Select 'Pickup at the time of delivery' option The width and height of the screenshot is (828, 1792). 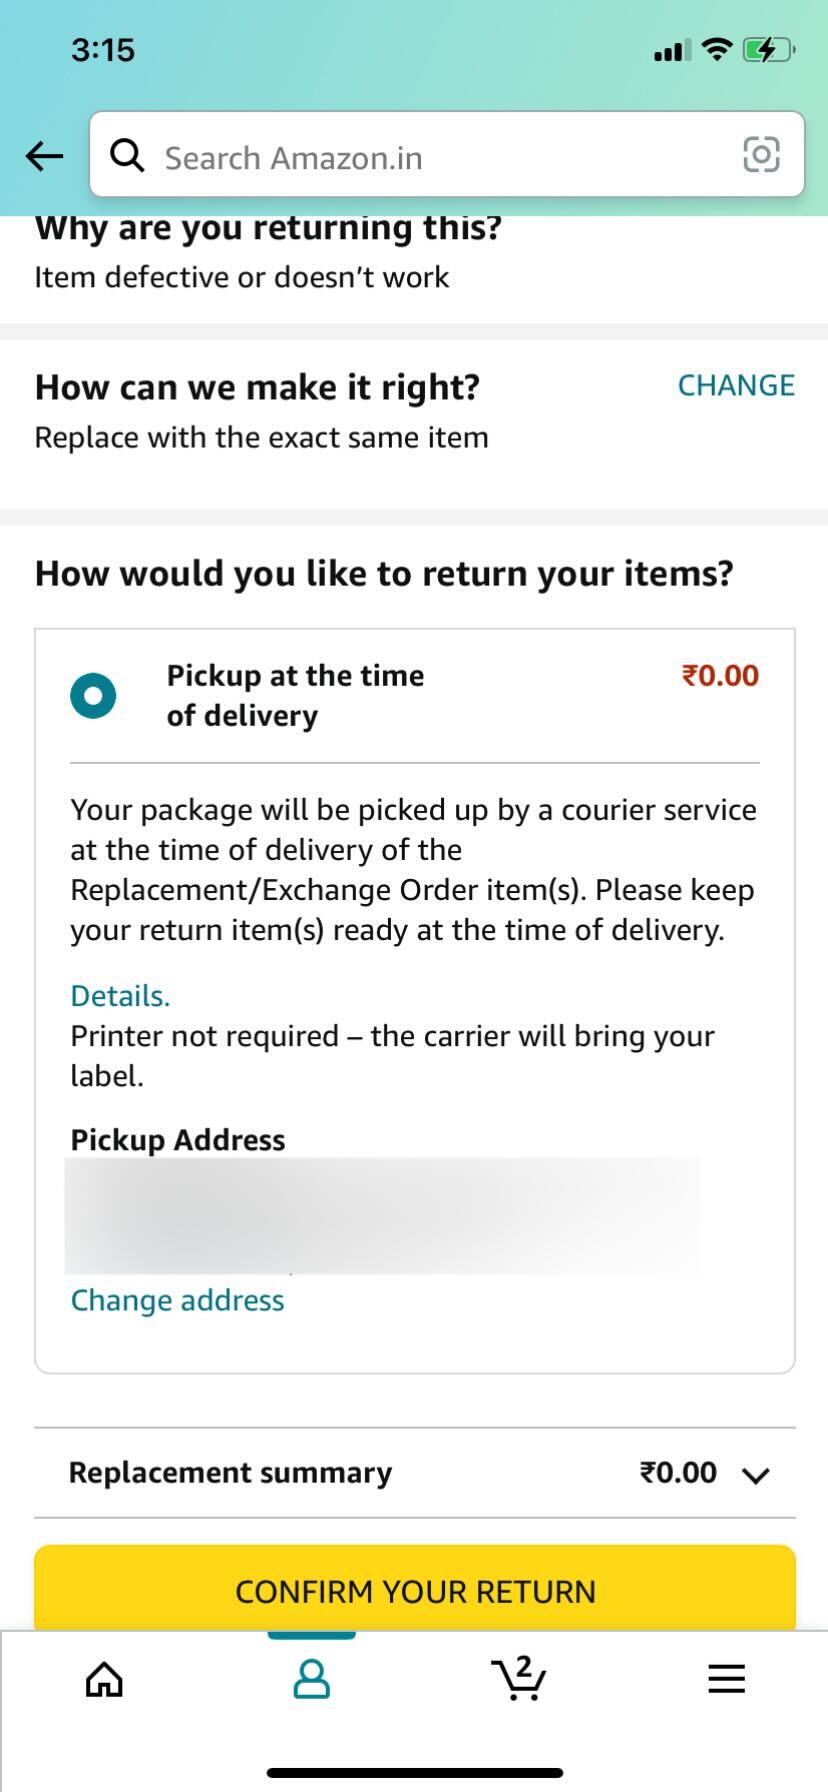[x=294, y=695]
